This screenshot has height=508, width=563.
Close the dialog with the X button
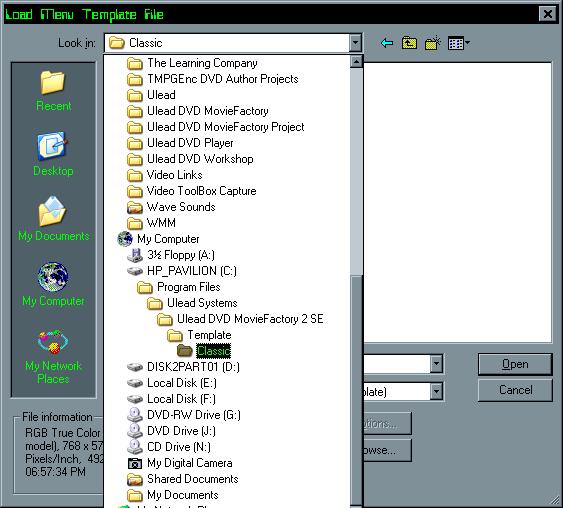pyautogui.click(x=548, y=14)
